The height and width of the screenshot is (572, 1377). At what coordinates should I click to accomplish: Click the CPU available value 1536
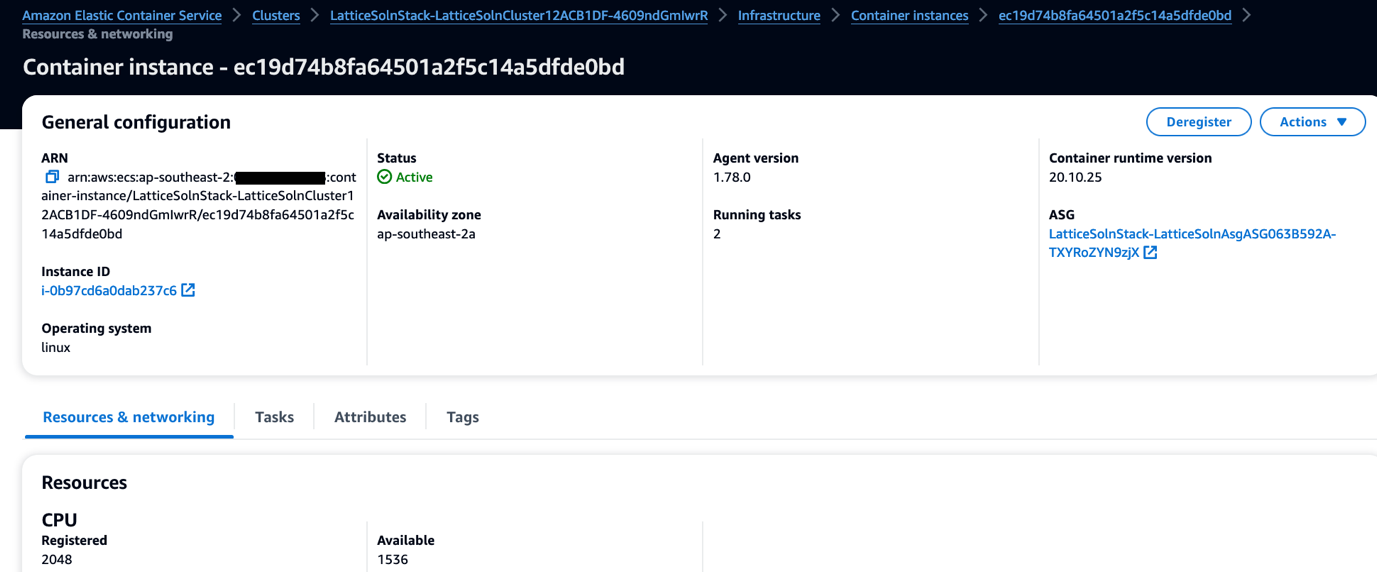coord(393,559)
